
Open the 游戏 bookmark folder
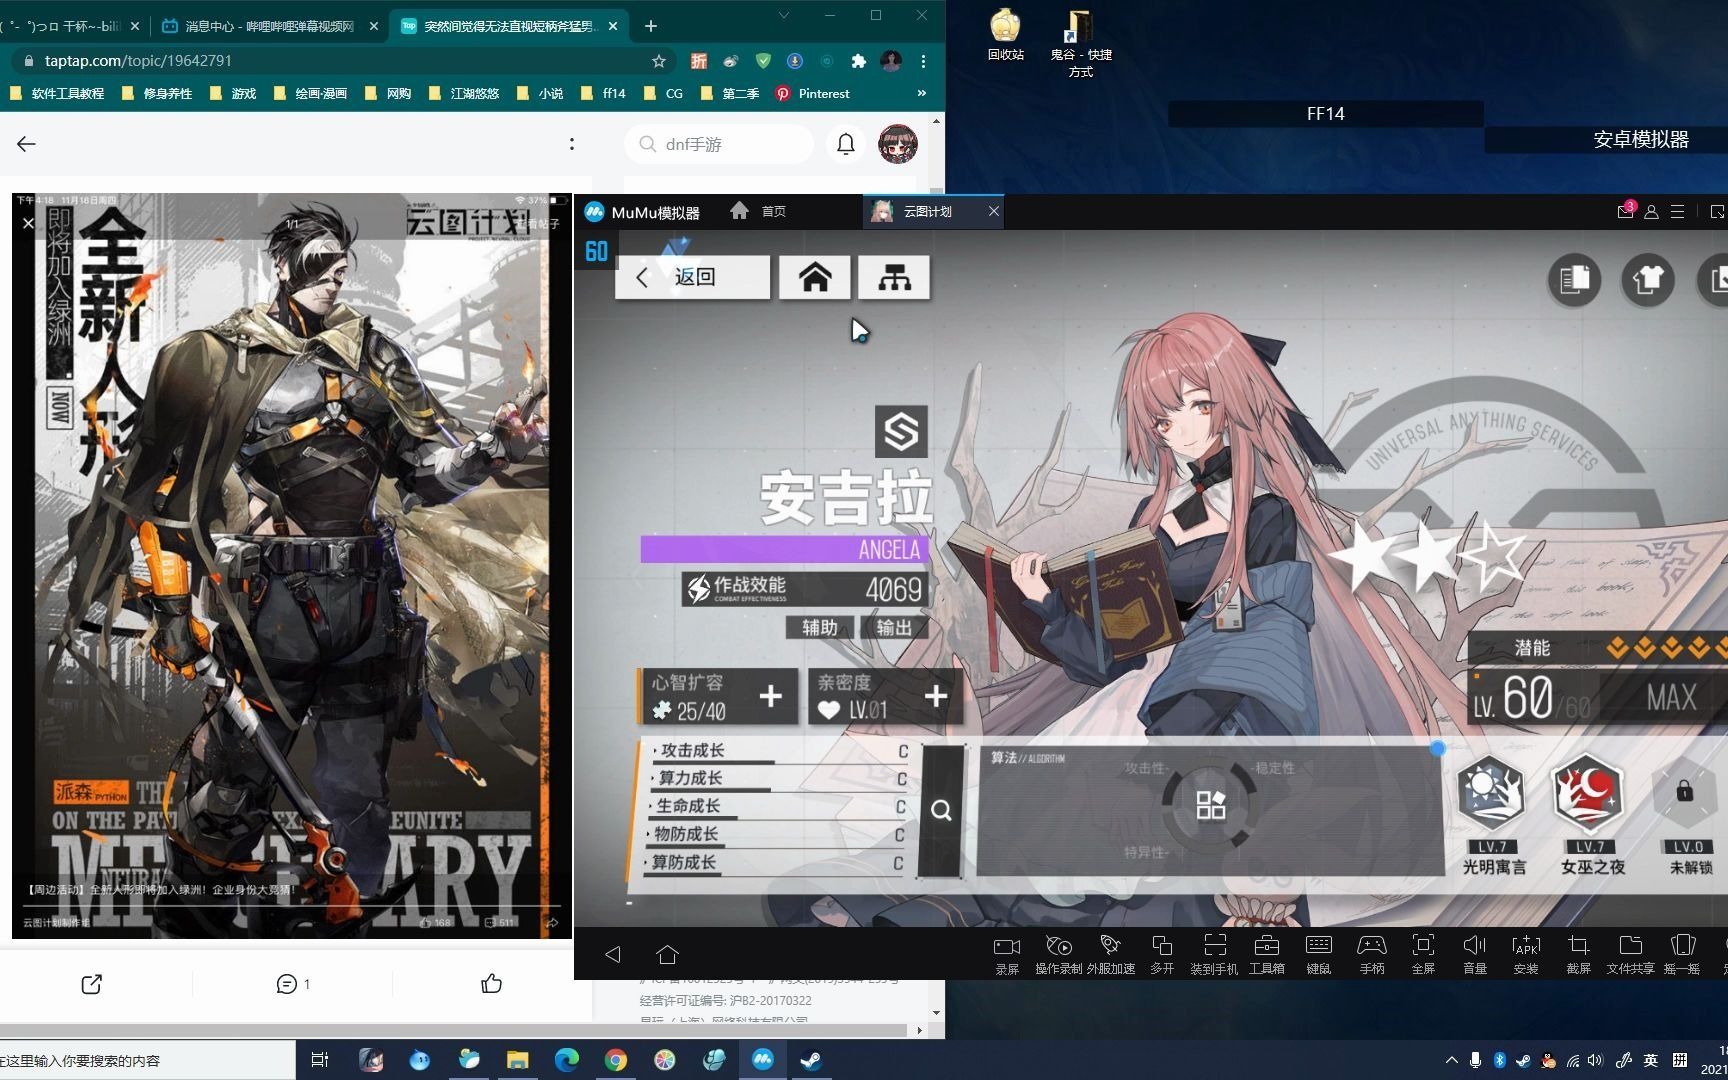233,93
